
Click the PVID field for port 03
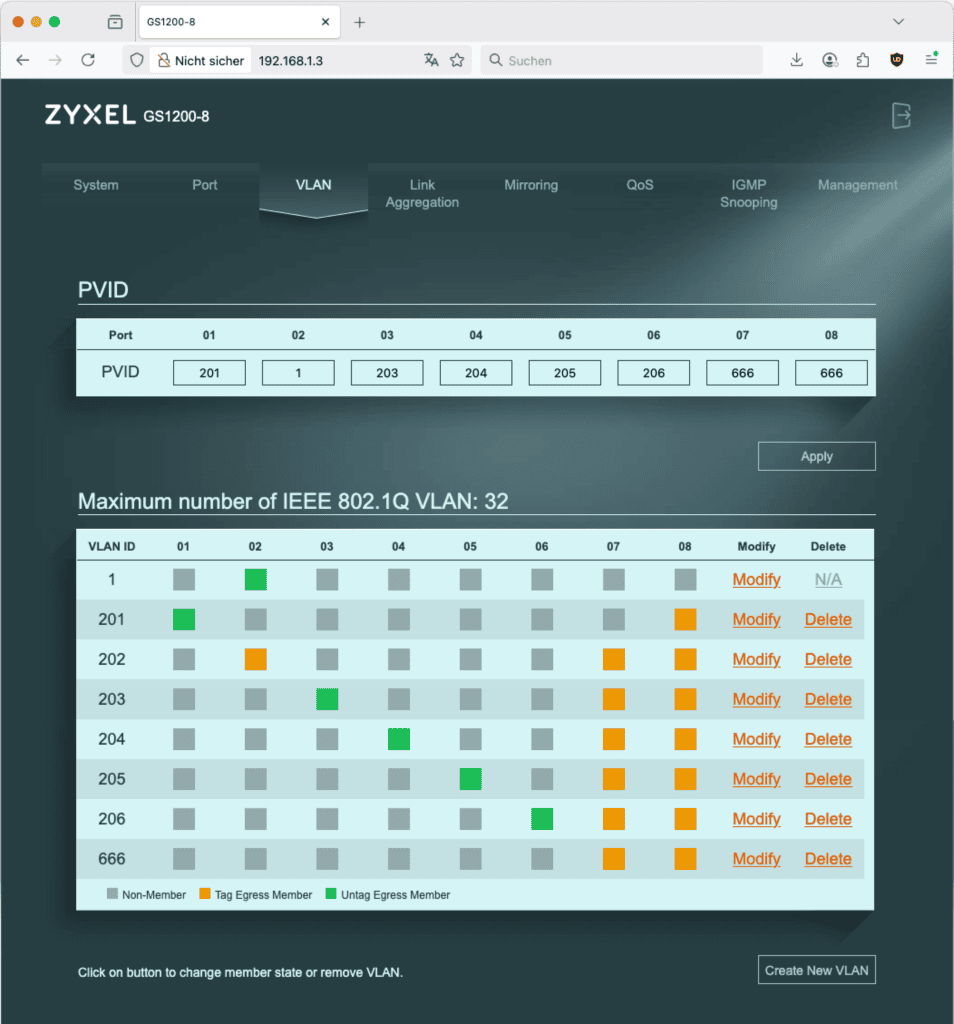[x=387, y=373]
